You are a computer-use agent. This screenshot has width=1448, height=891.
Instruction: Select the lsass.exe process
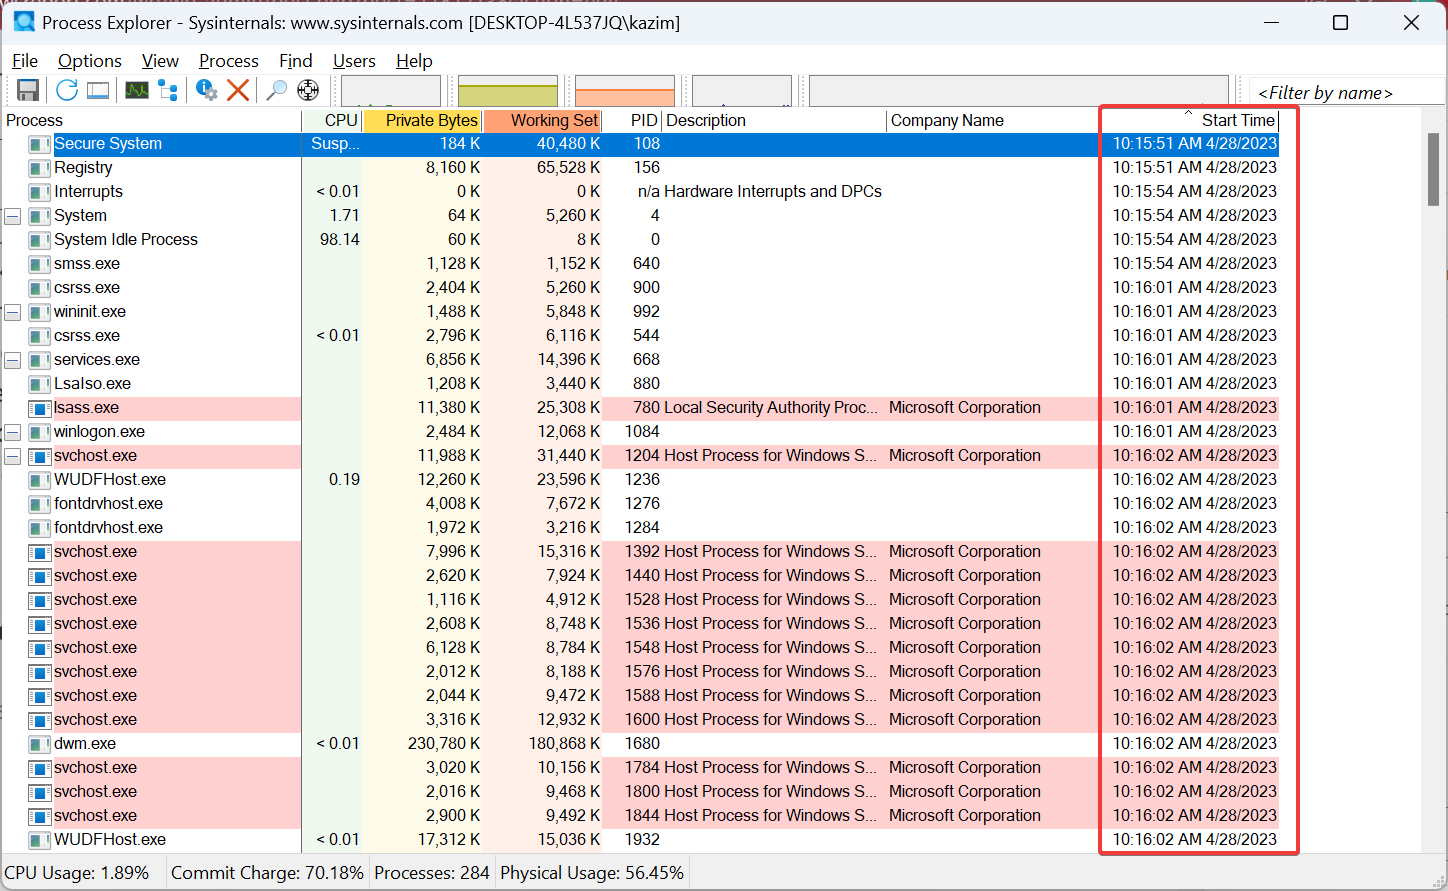[86, 408]
